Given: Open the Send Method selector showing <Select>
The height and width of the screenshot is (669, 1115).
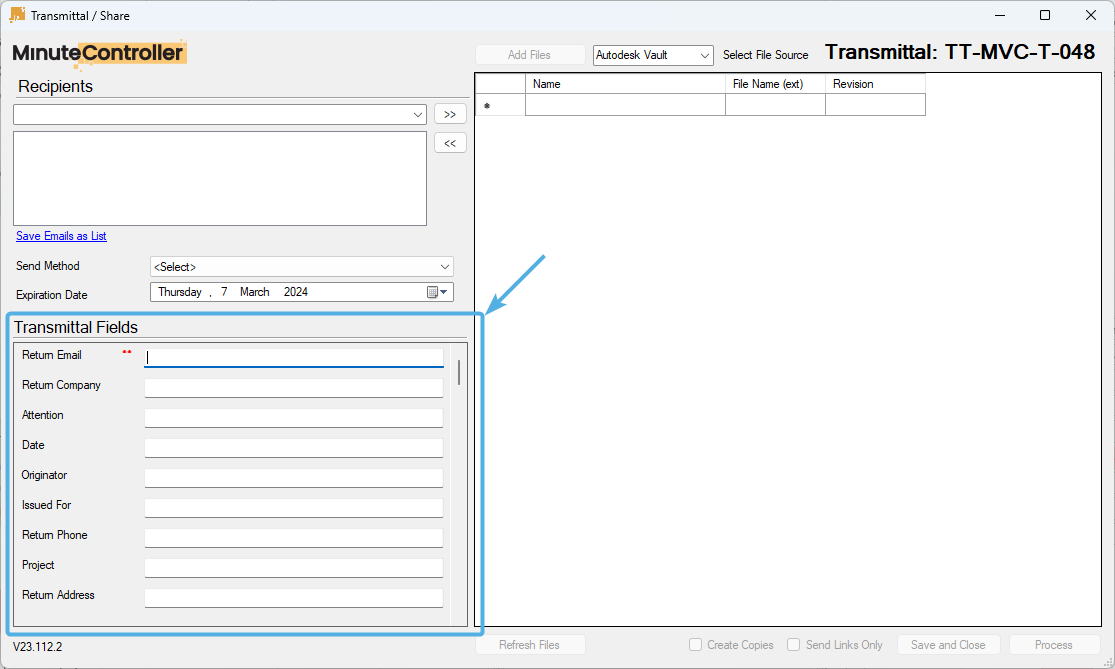Looking at the screenshot, I should (300, 266).
